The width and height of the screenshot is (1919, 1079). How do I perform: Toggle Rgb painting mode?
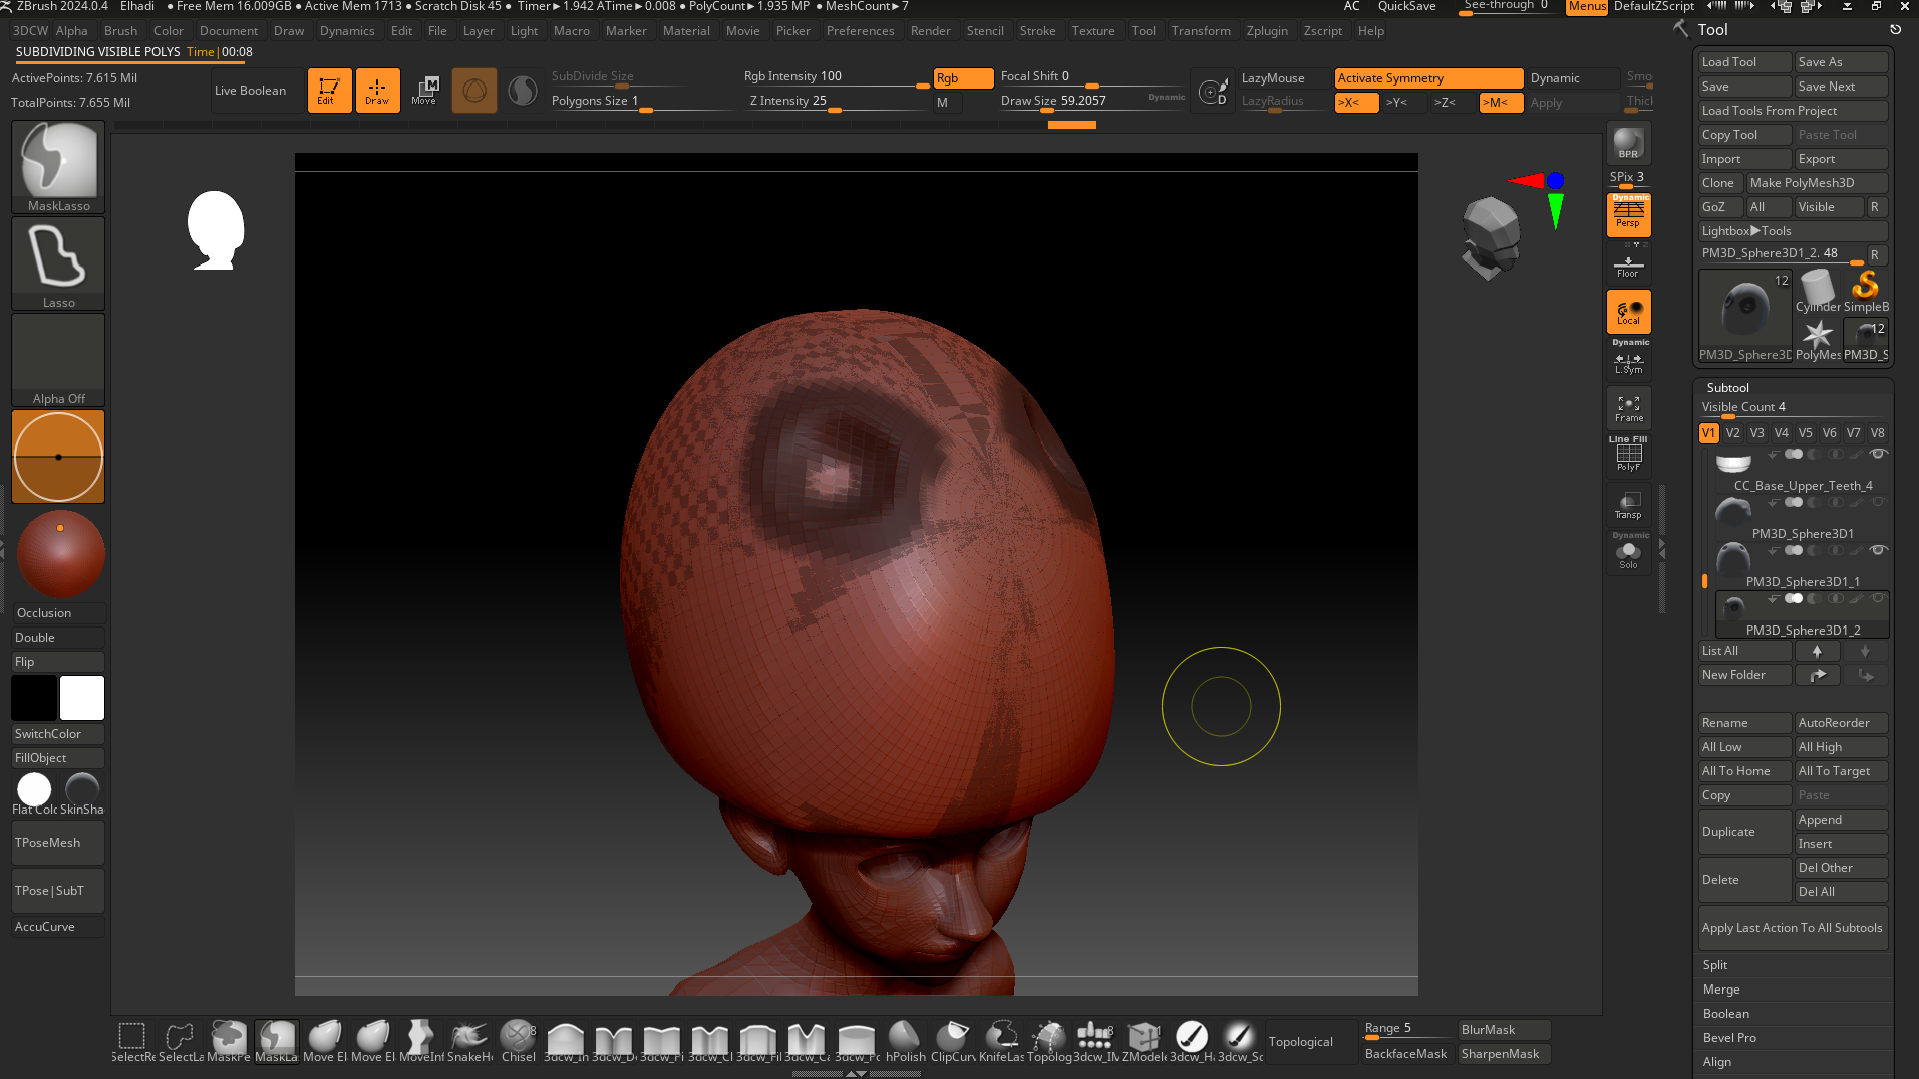click(x=963, y=78)
